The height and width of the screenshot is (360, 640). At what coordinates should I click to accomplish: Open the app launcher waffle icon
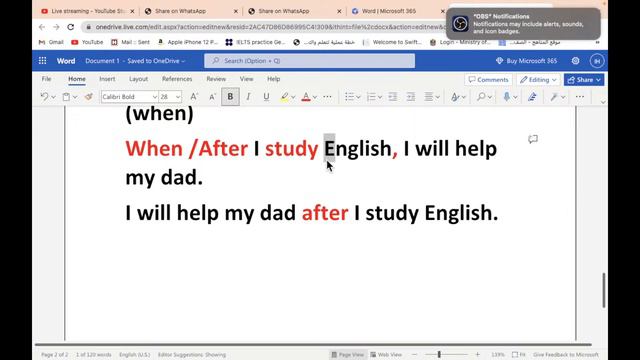click(42, 61)
